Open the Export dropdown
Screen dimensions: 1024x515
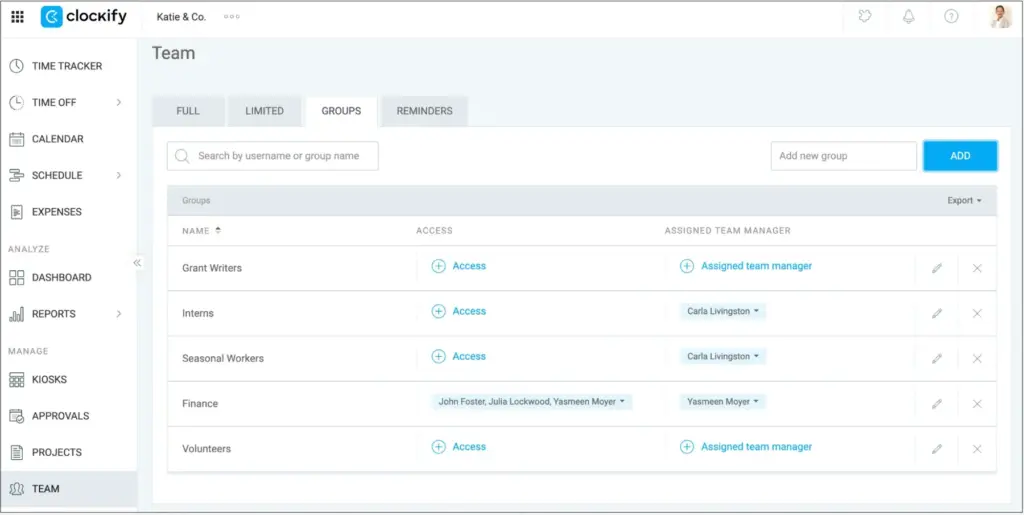[x=965, y=200]
